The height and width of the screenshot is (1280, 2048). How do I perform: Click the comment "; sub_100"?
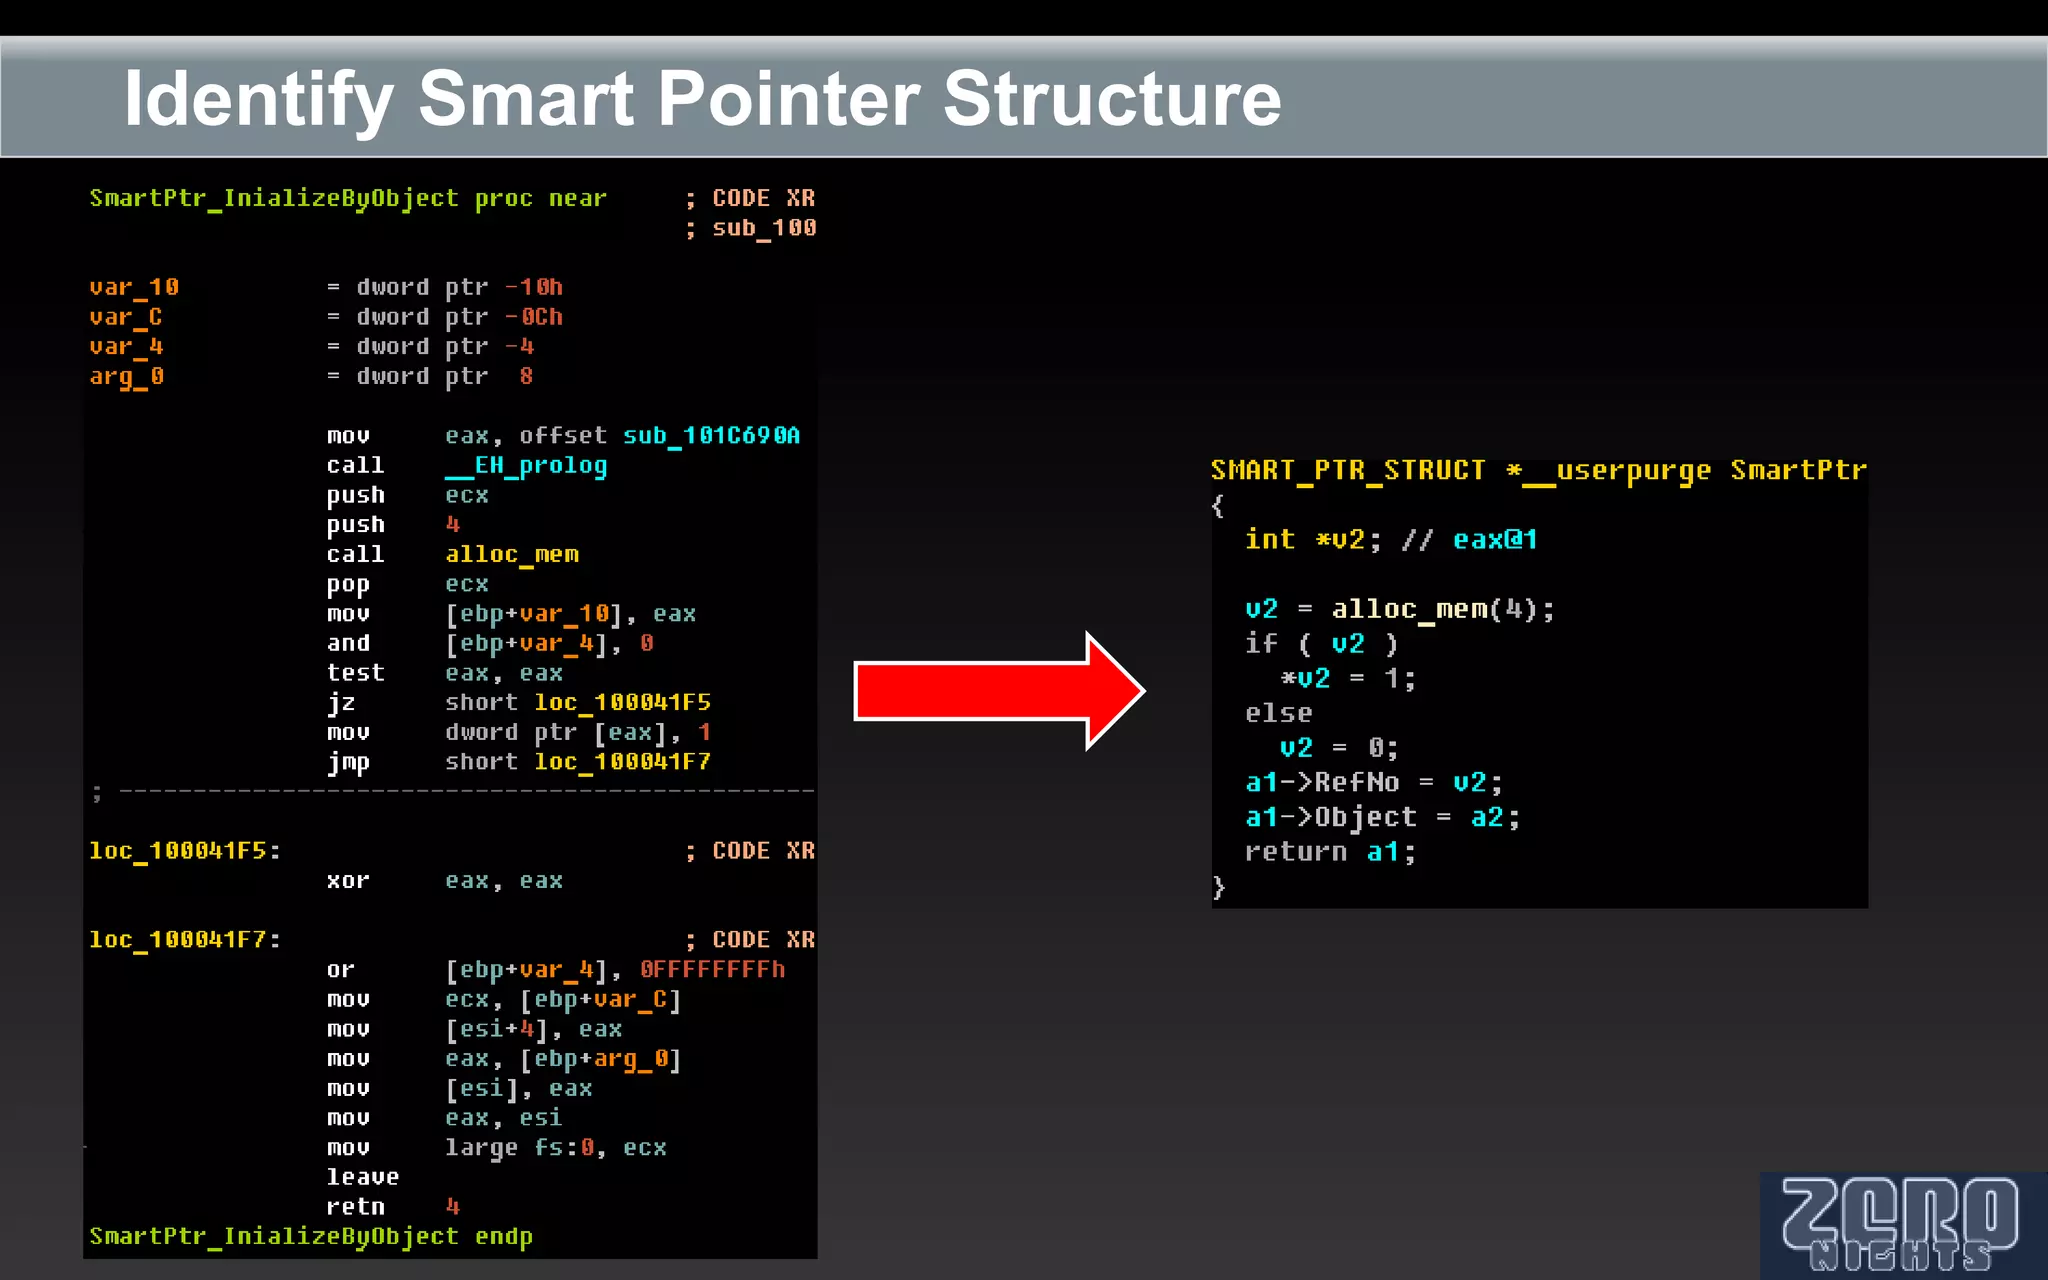751,229
